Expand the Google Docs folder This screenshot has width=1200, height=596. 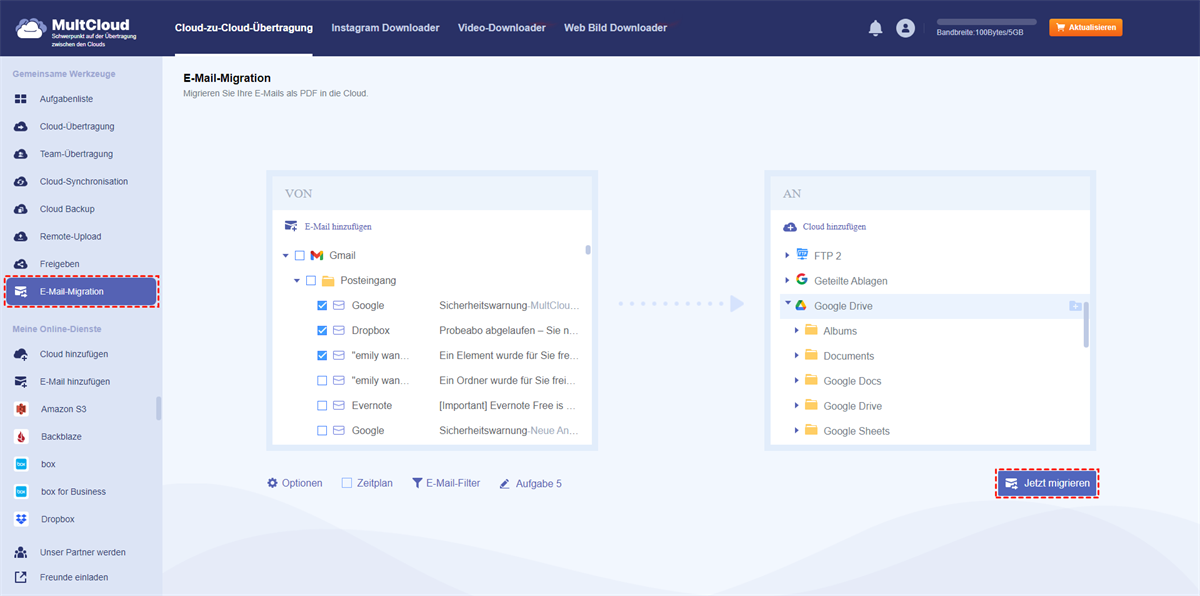point(797,381)
